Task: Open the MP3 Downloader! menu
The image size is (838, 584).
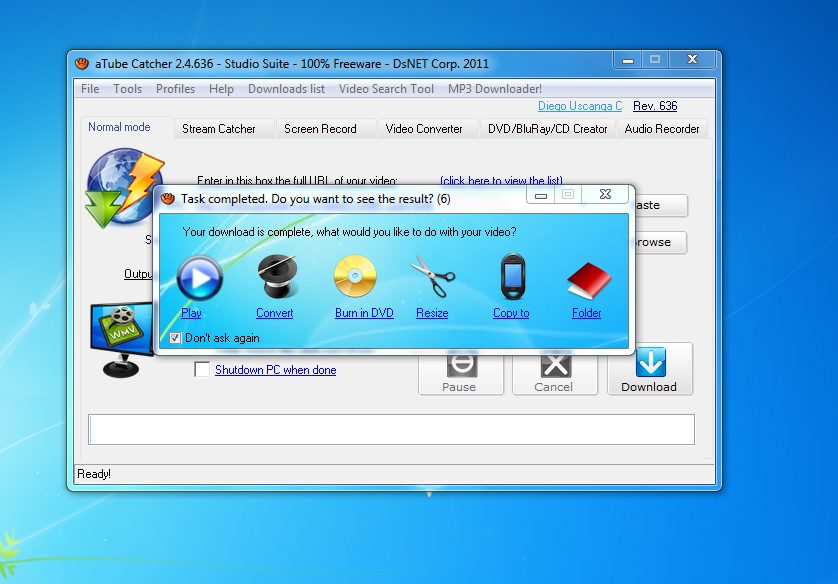Action: point(495,89)
